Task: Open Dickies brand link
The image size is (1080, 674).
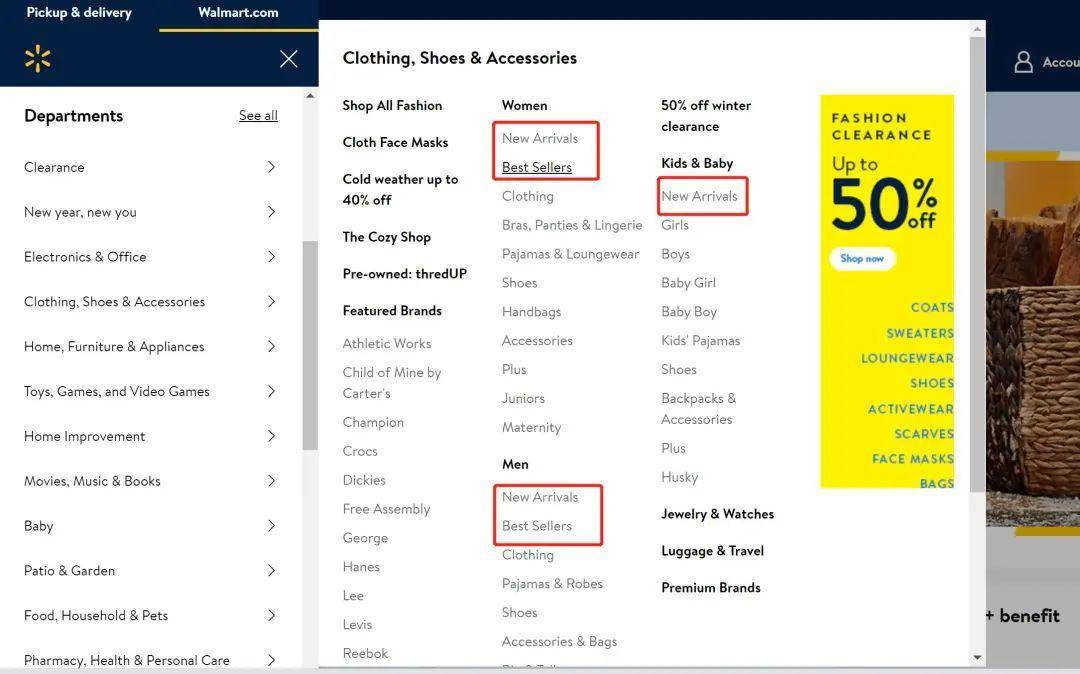Action: (x=364, y=481)
